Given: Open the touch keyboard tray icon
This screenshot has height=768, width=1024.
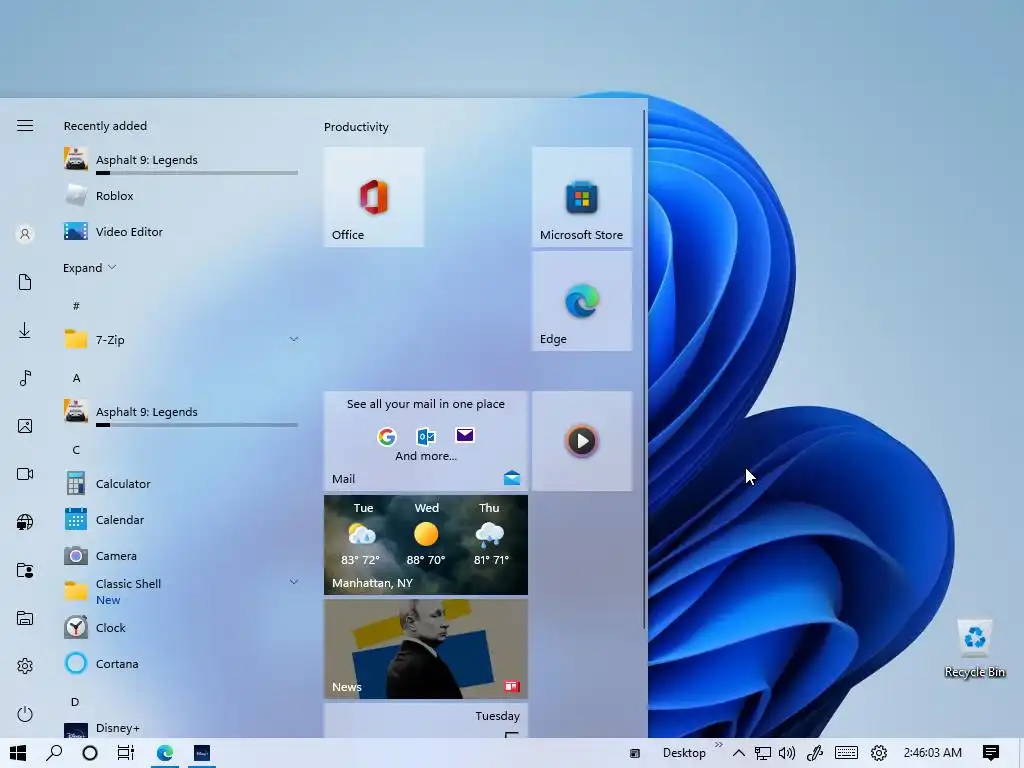Looking at the screenshot, I should (846, 753).
